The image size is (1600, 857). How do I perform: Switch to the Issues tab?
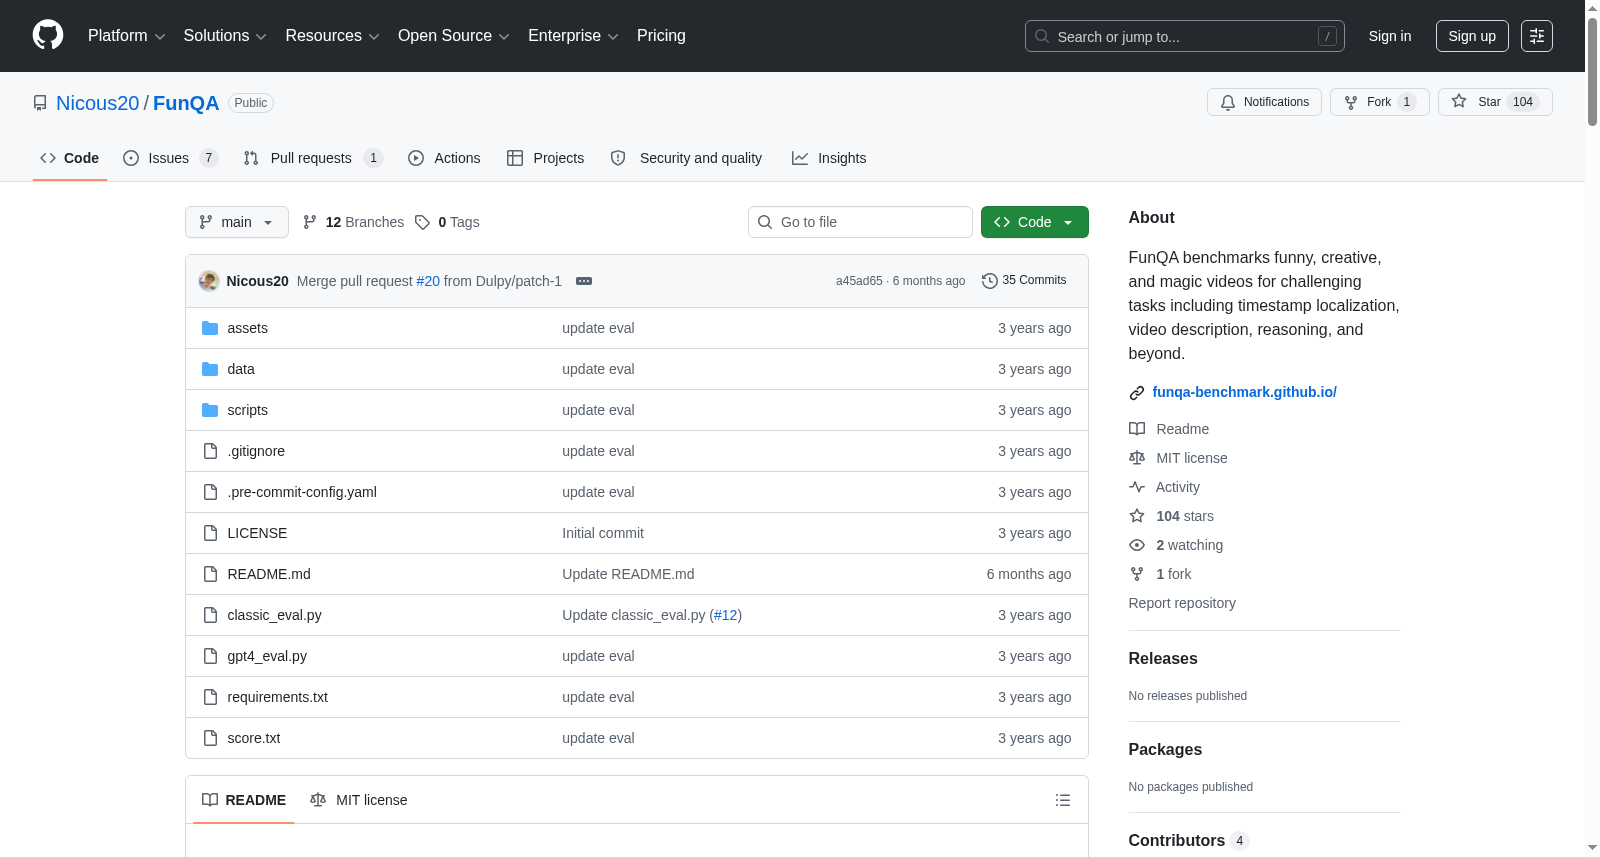pyautogui.click(x=170, y=158)
